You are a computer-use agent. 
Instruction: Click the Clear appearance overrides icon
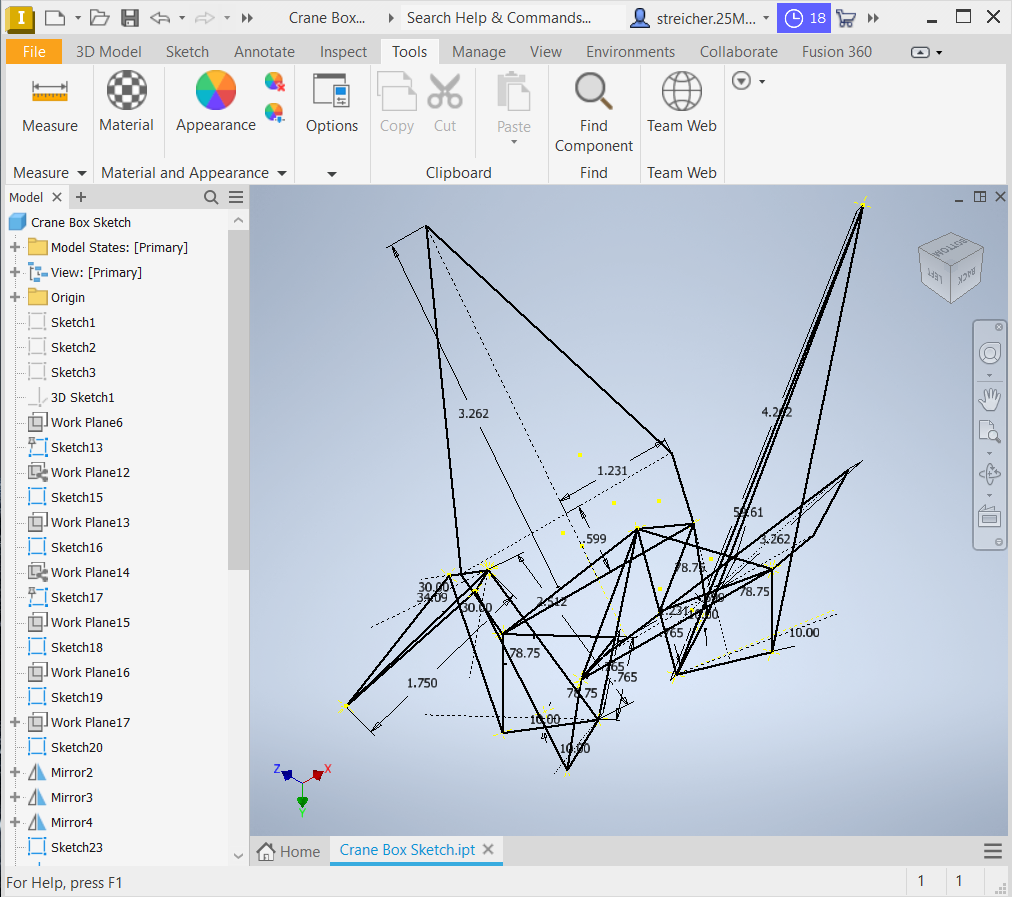click(x=275, y=82)
